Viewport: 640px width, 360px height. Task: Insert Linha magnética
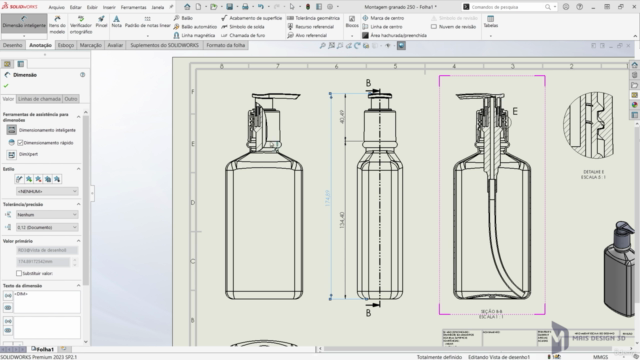click(194, 36)
